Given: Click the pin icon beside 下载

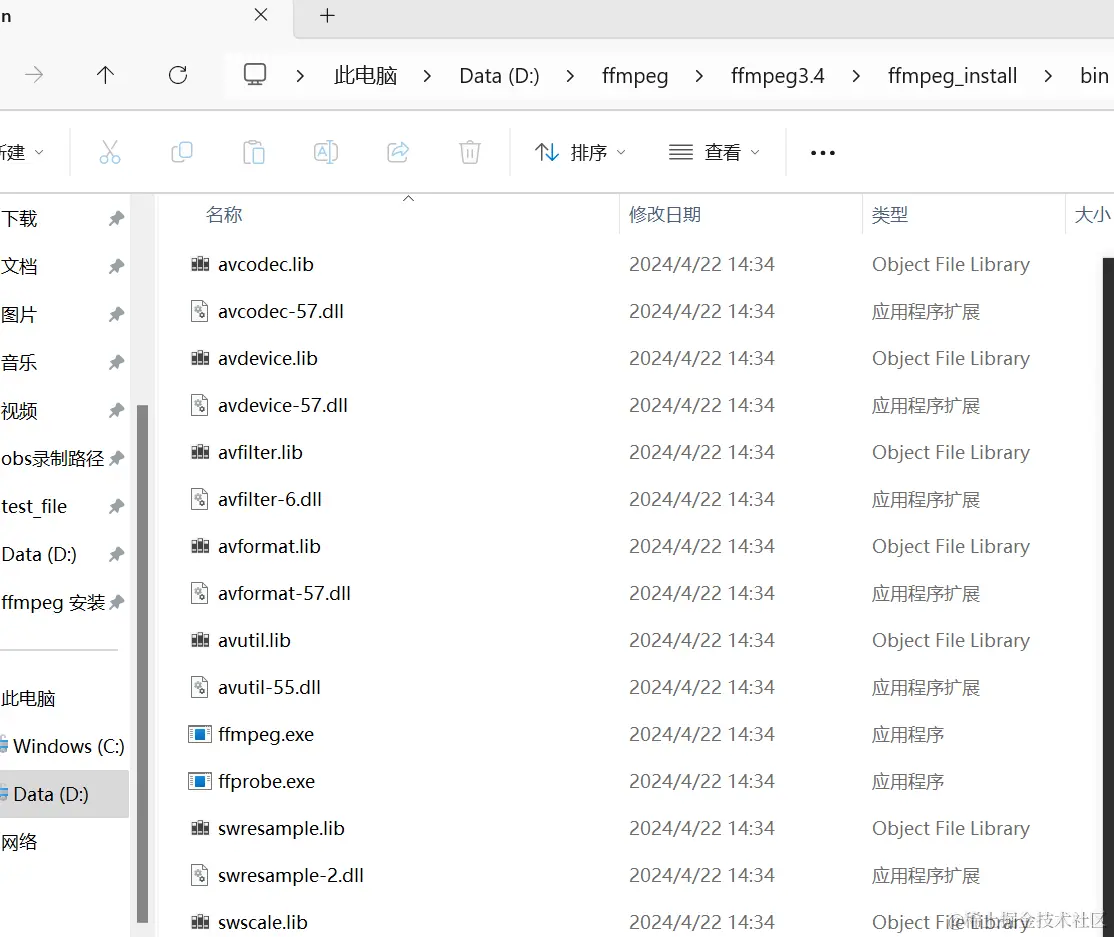Looking at the screenshot, I should [x=117, y=219].
